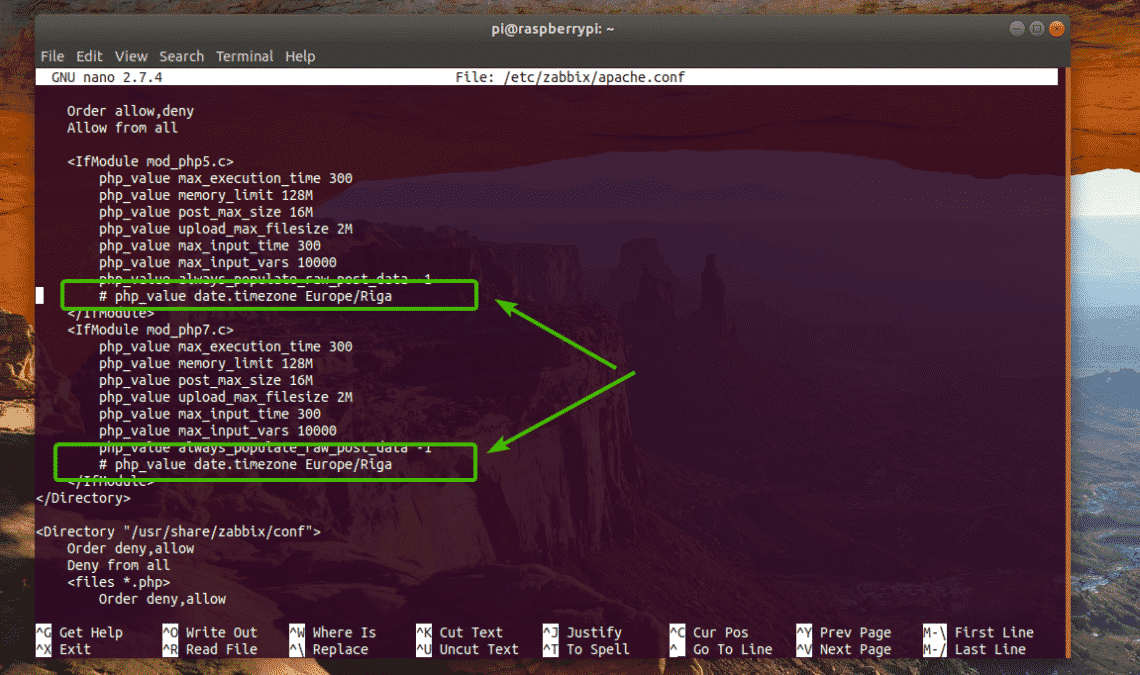Click the Directory "/usr/share/zabbix/conf" line
Image resolution: width=1140 pixels, height=675 pixels.
point(178,531)
